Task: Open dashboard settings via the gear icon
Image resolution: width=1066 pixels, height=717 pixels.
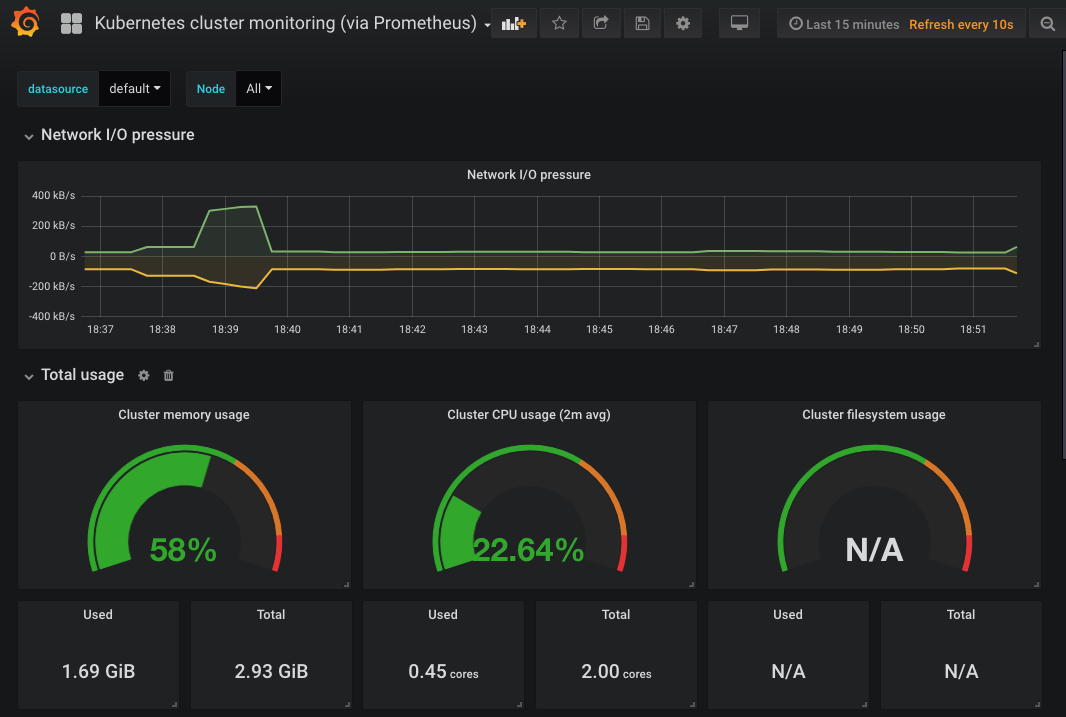Action: (683, 23)
